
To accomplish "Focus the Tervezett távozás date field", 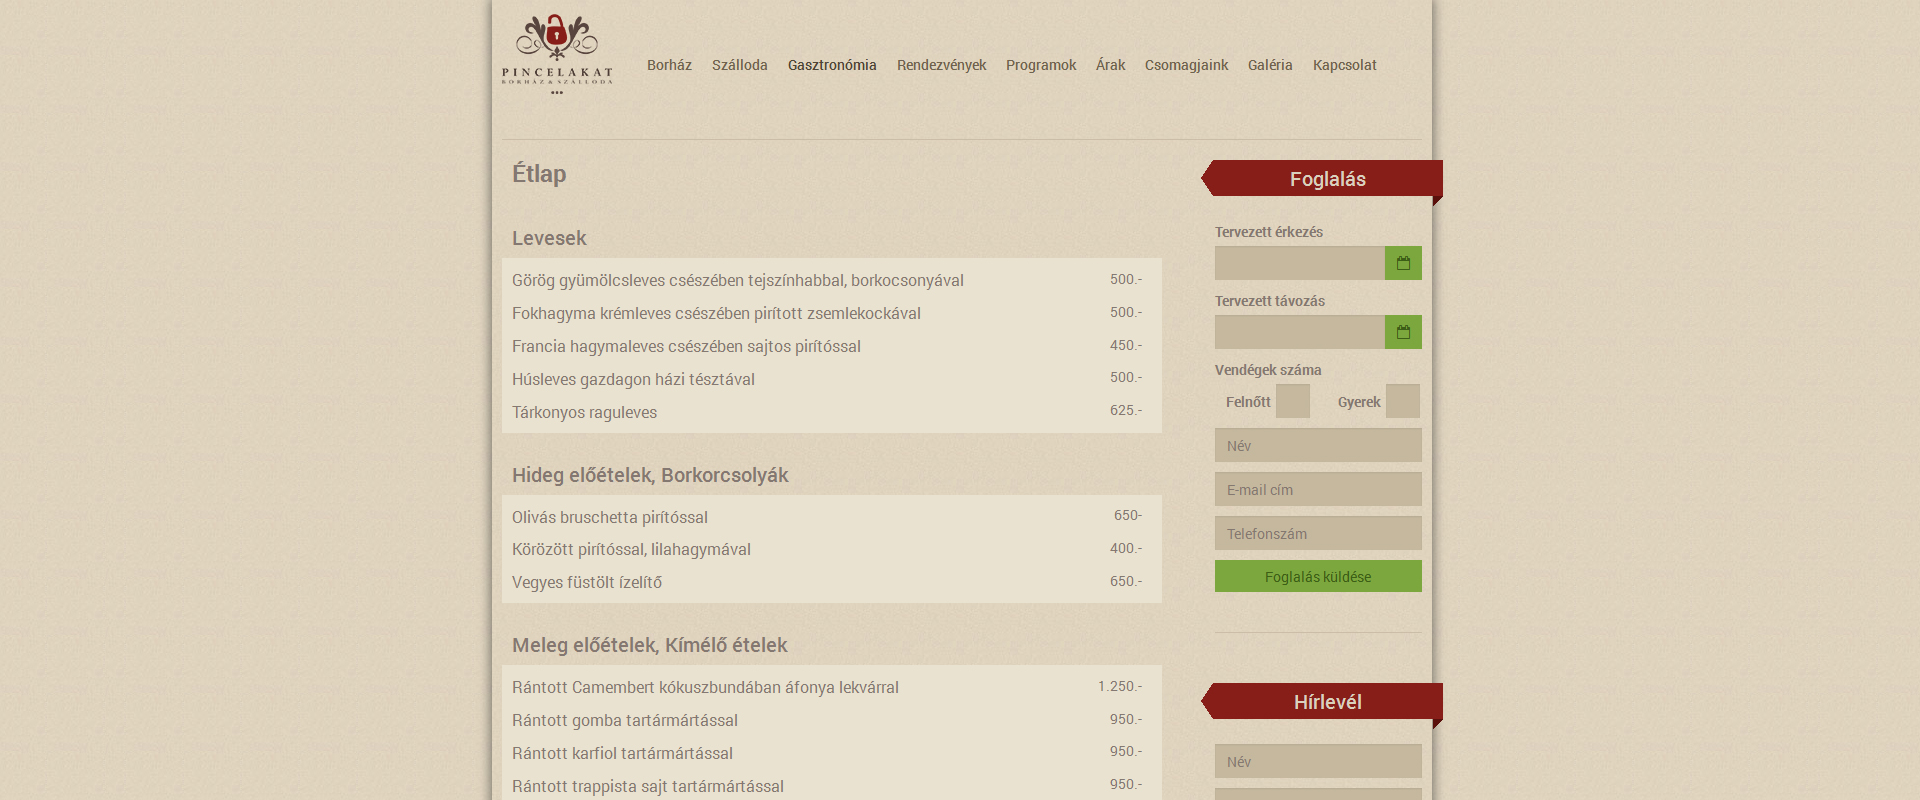I will (1299, 332).
